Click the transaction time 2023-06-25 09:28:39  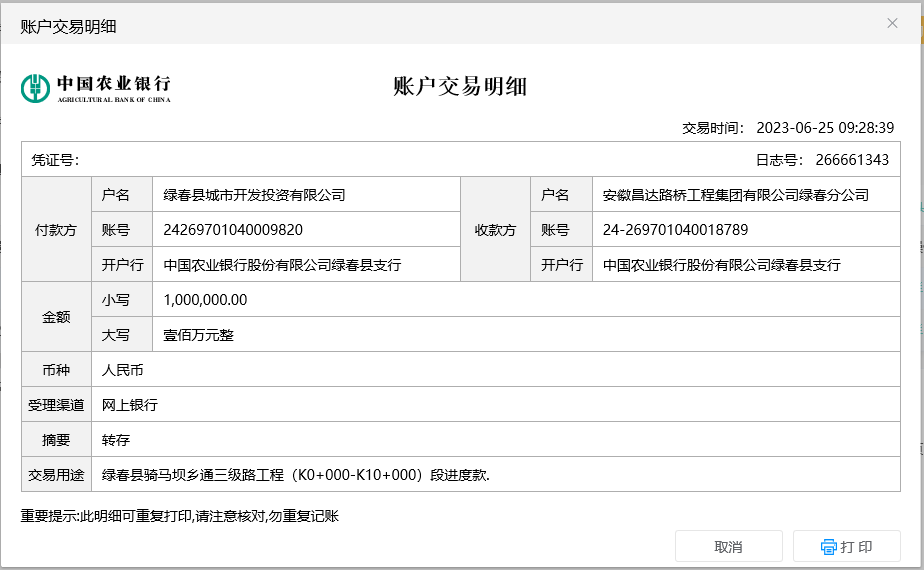[824, 127]
